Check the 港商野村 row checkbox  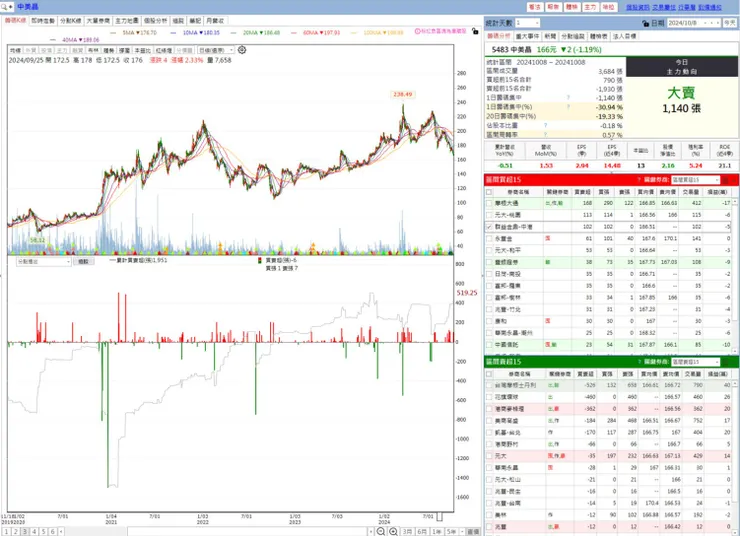coord(489,444)
